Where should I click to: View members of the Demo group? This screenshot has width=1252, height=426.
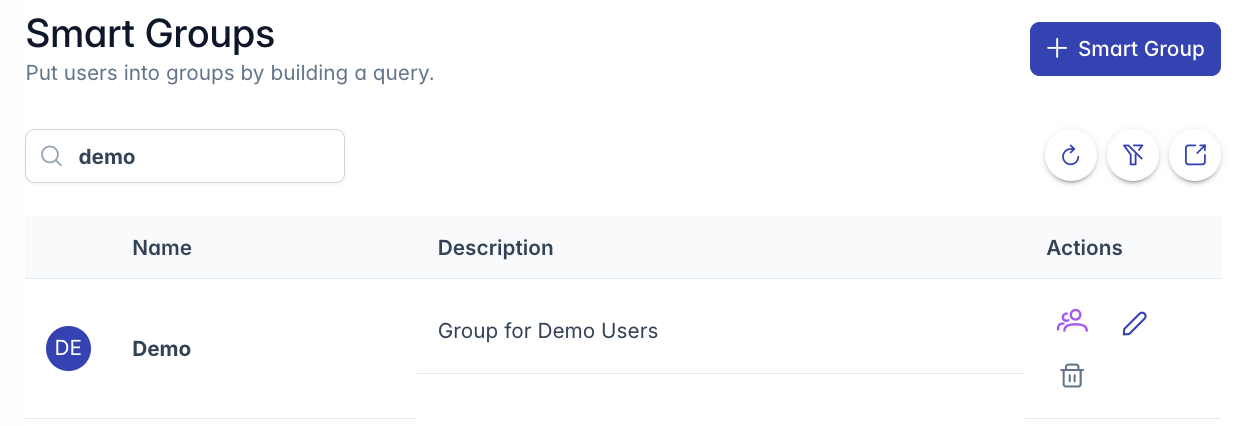click(x=1072, y=322)
